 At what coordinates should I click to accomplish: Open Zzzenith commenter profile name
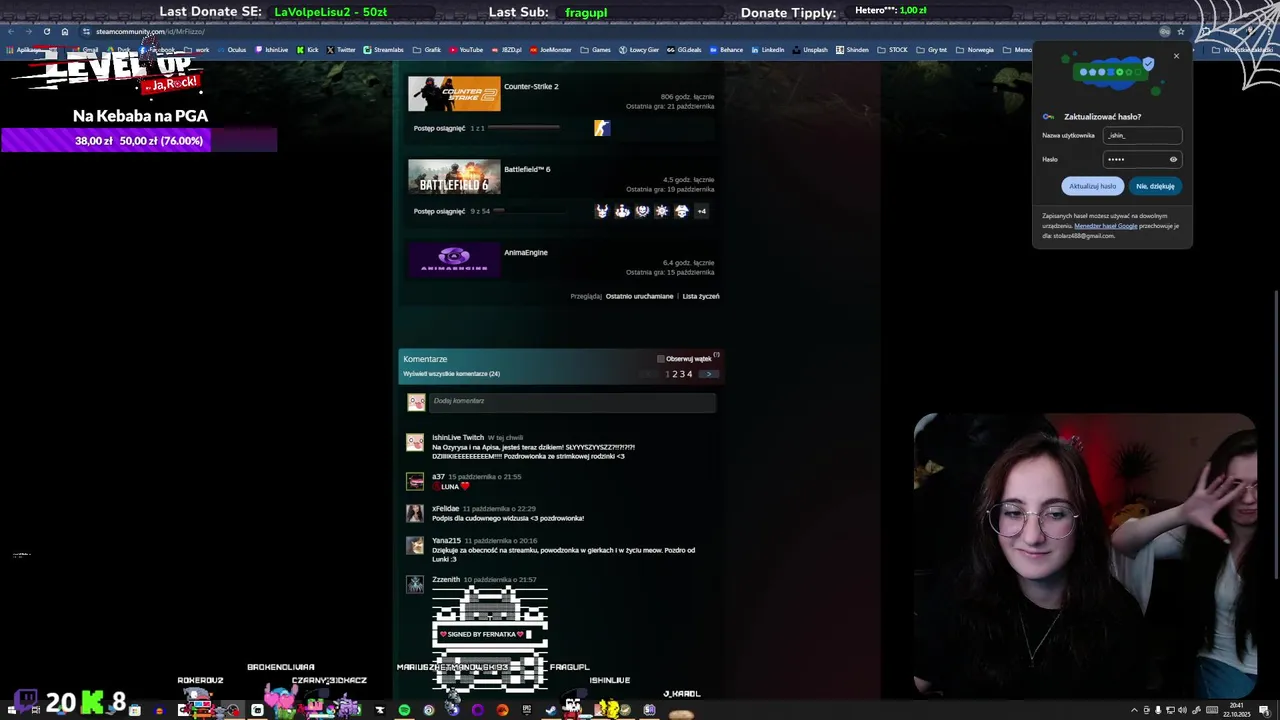[446, 580]
